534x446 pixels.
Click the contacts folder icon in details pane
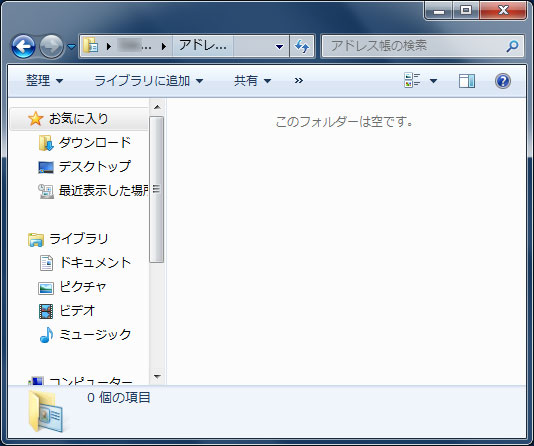pyautogui.click(x=46, y=411)
